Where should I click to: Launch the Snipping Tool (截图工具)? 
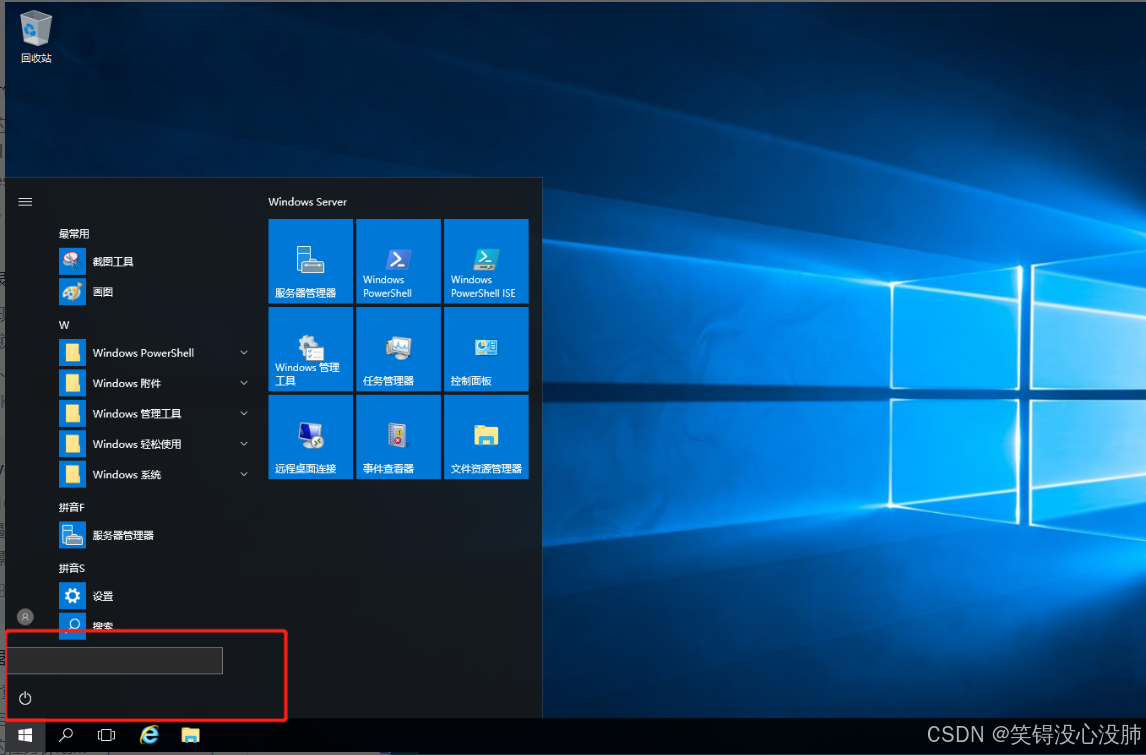click(155, 262)
